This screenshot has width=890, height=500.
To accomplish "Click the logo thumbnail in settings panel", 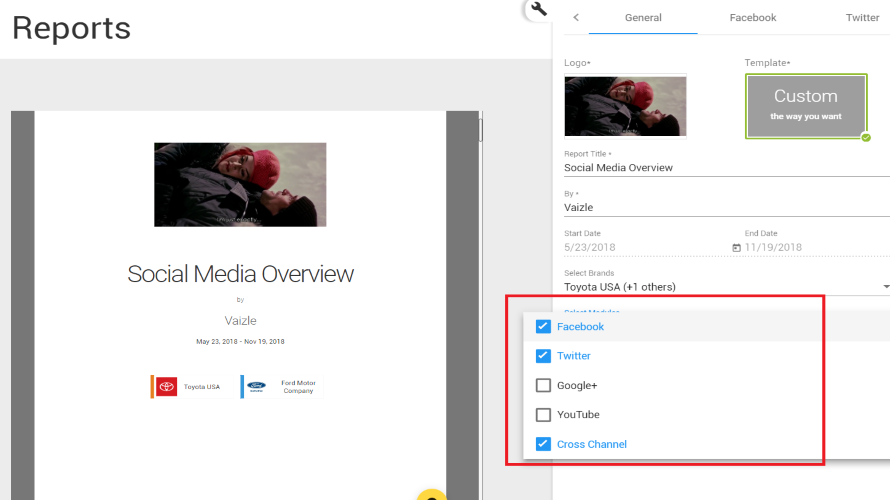I will coord(625,106).
